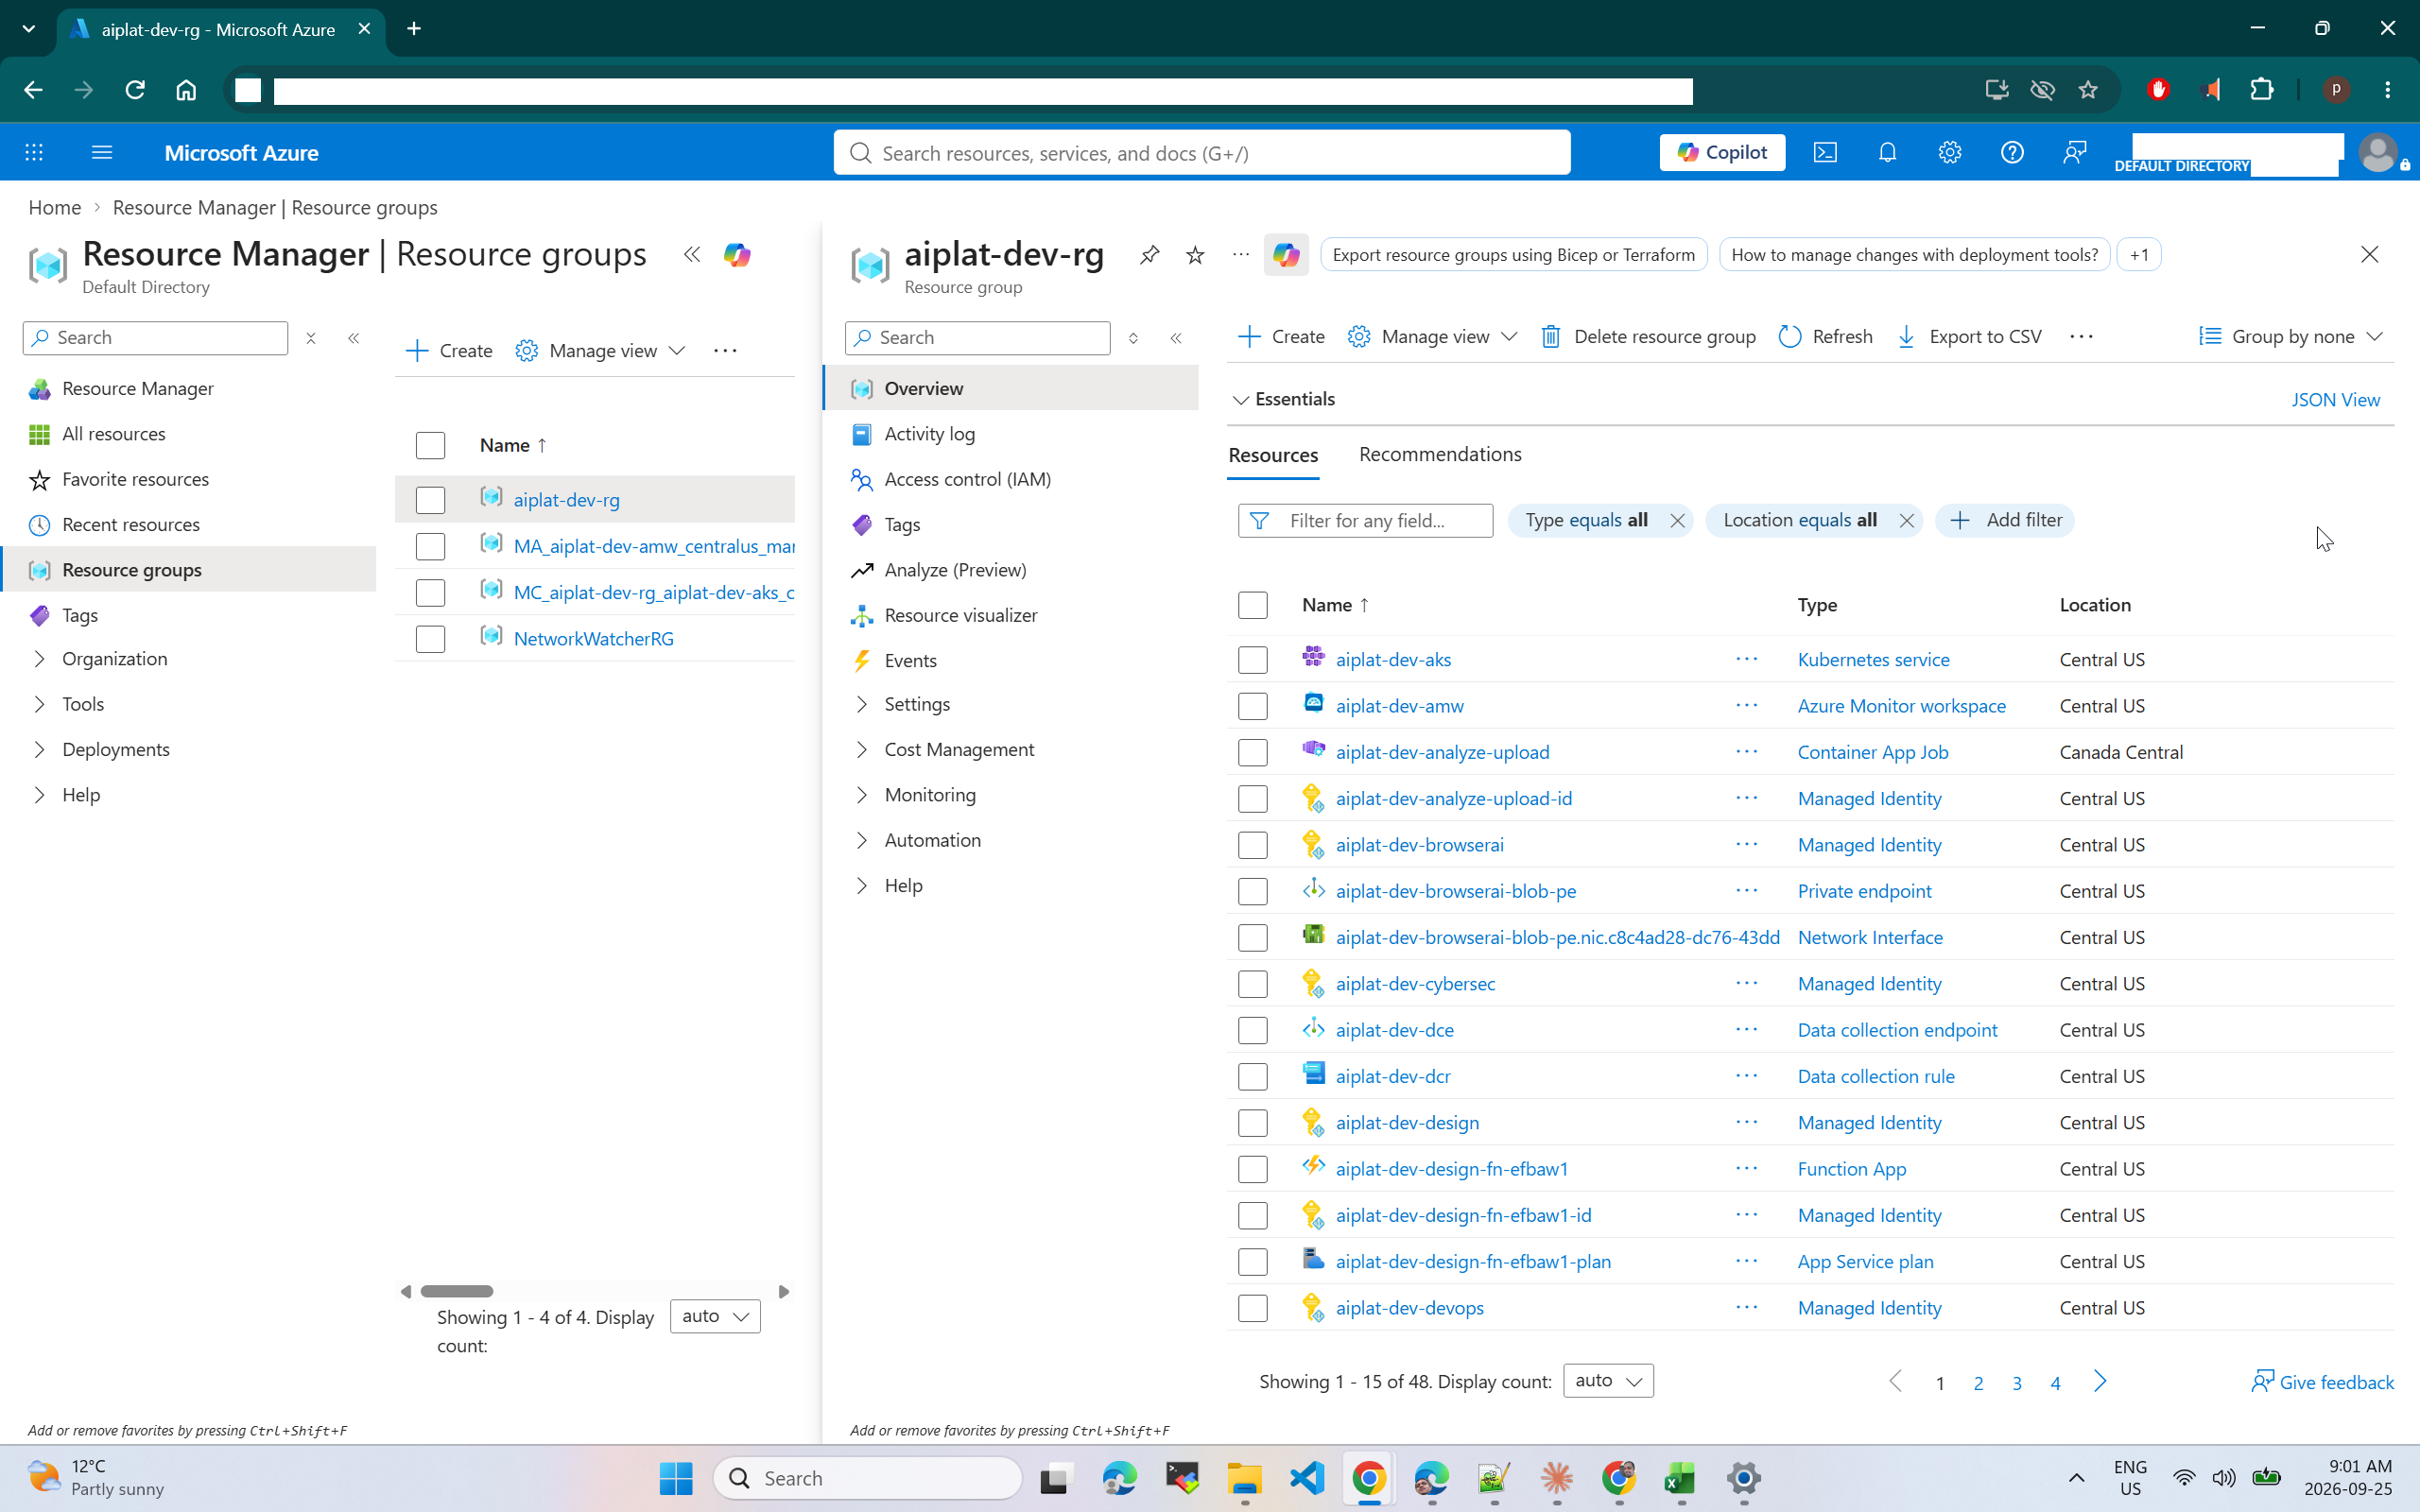Open portal settings gear in header
The width and height of the screenshot is (2420, 1512).
coord(1949,152)
